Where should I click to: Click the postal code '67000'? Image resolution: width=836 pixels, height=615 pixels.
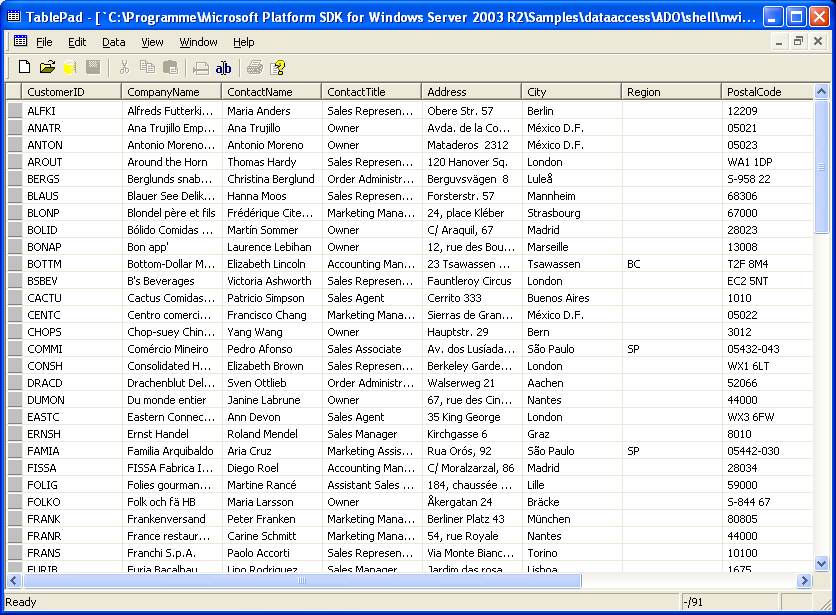click(742, 213)
